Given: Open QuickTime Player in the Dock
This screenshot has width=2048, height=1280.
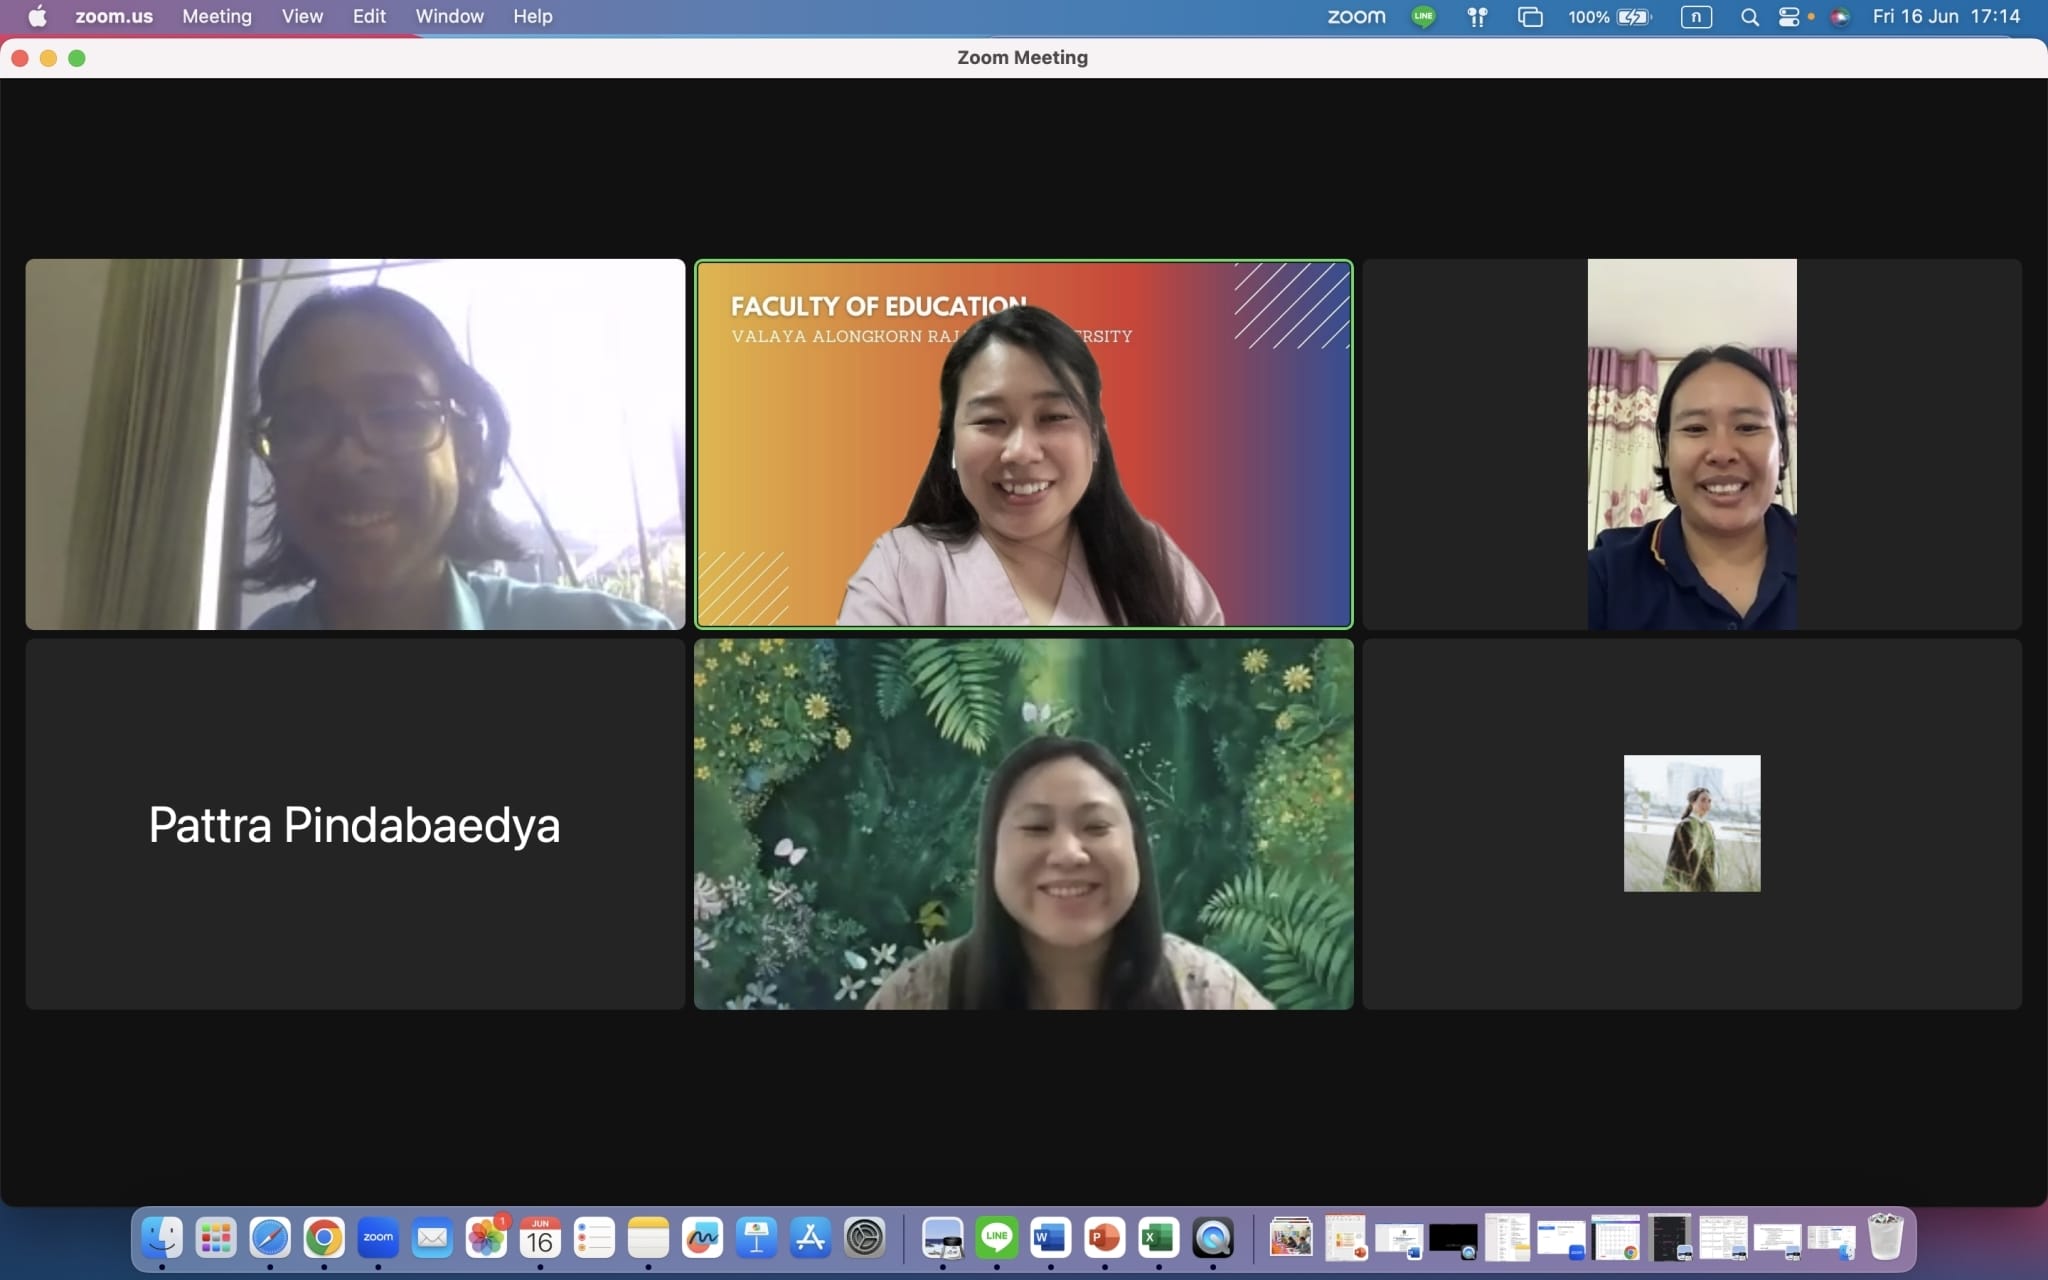Looking at the screenshot, I should pos(1212,1238).
